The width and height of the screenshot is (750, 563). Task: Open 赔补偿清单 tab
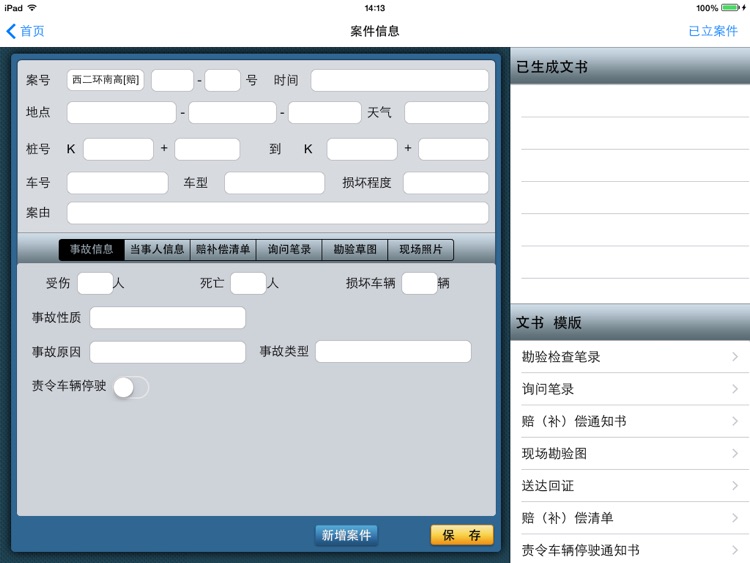(223, 249)
